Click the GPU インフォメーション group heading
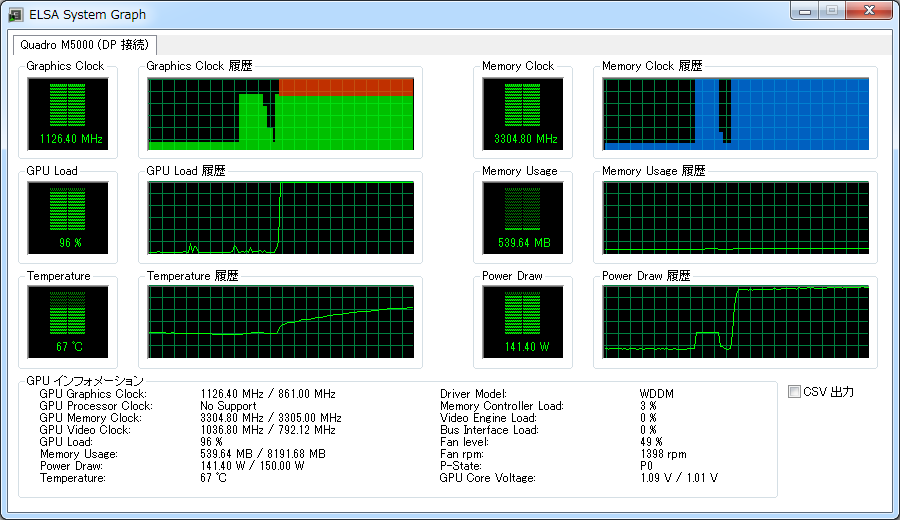The height and width of the screenshot is (520, 900). (85, 381)
